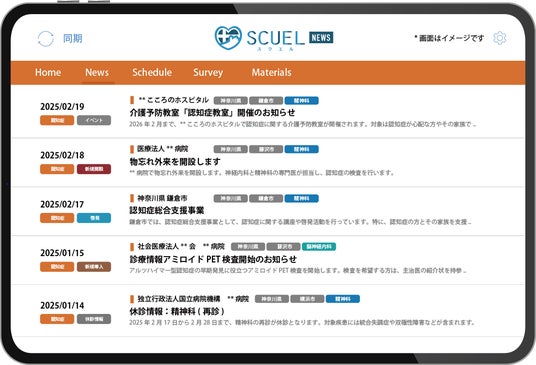Select the News tab
Image resolution: width=536 pixels, height=365 pixels.
[x=97, y=72]
